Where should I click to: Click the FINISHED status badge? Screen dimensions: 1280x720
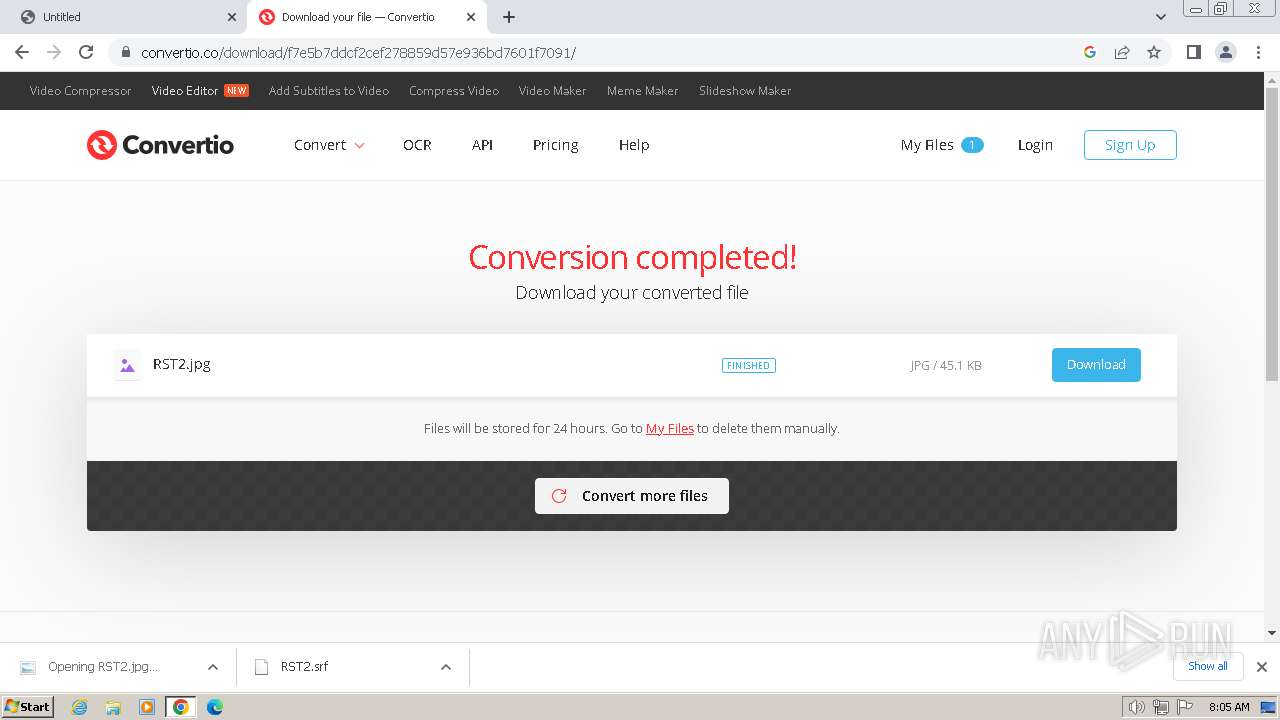click(x=749, y=366)
